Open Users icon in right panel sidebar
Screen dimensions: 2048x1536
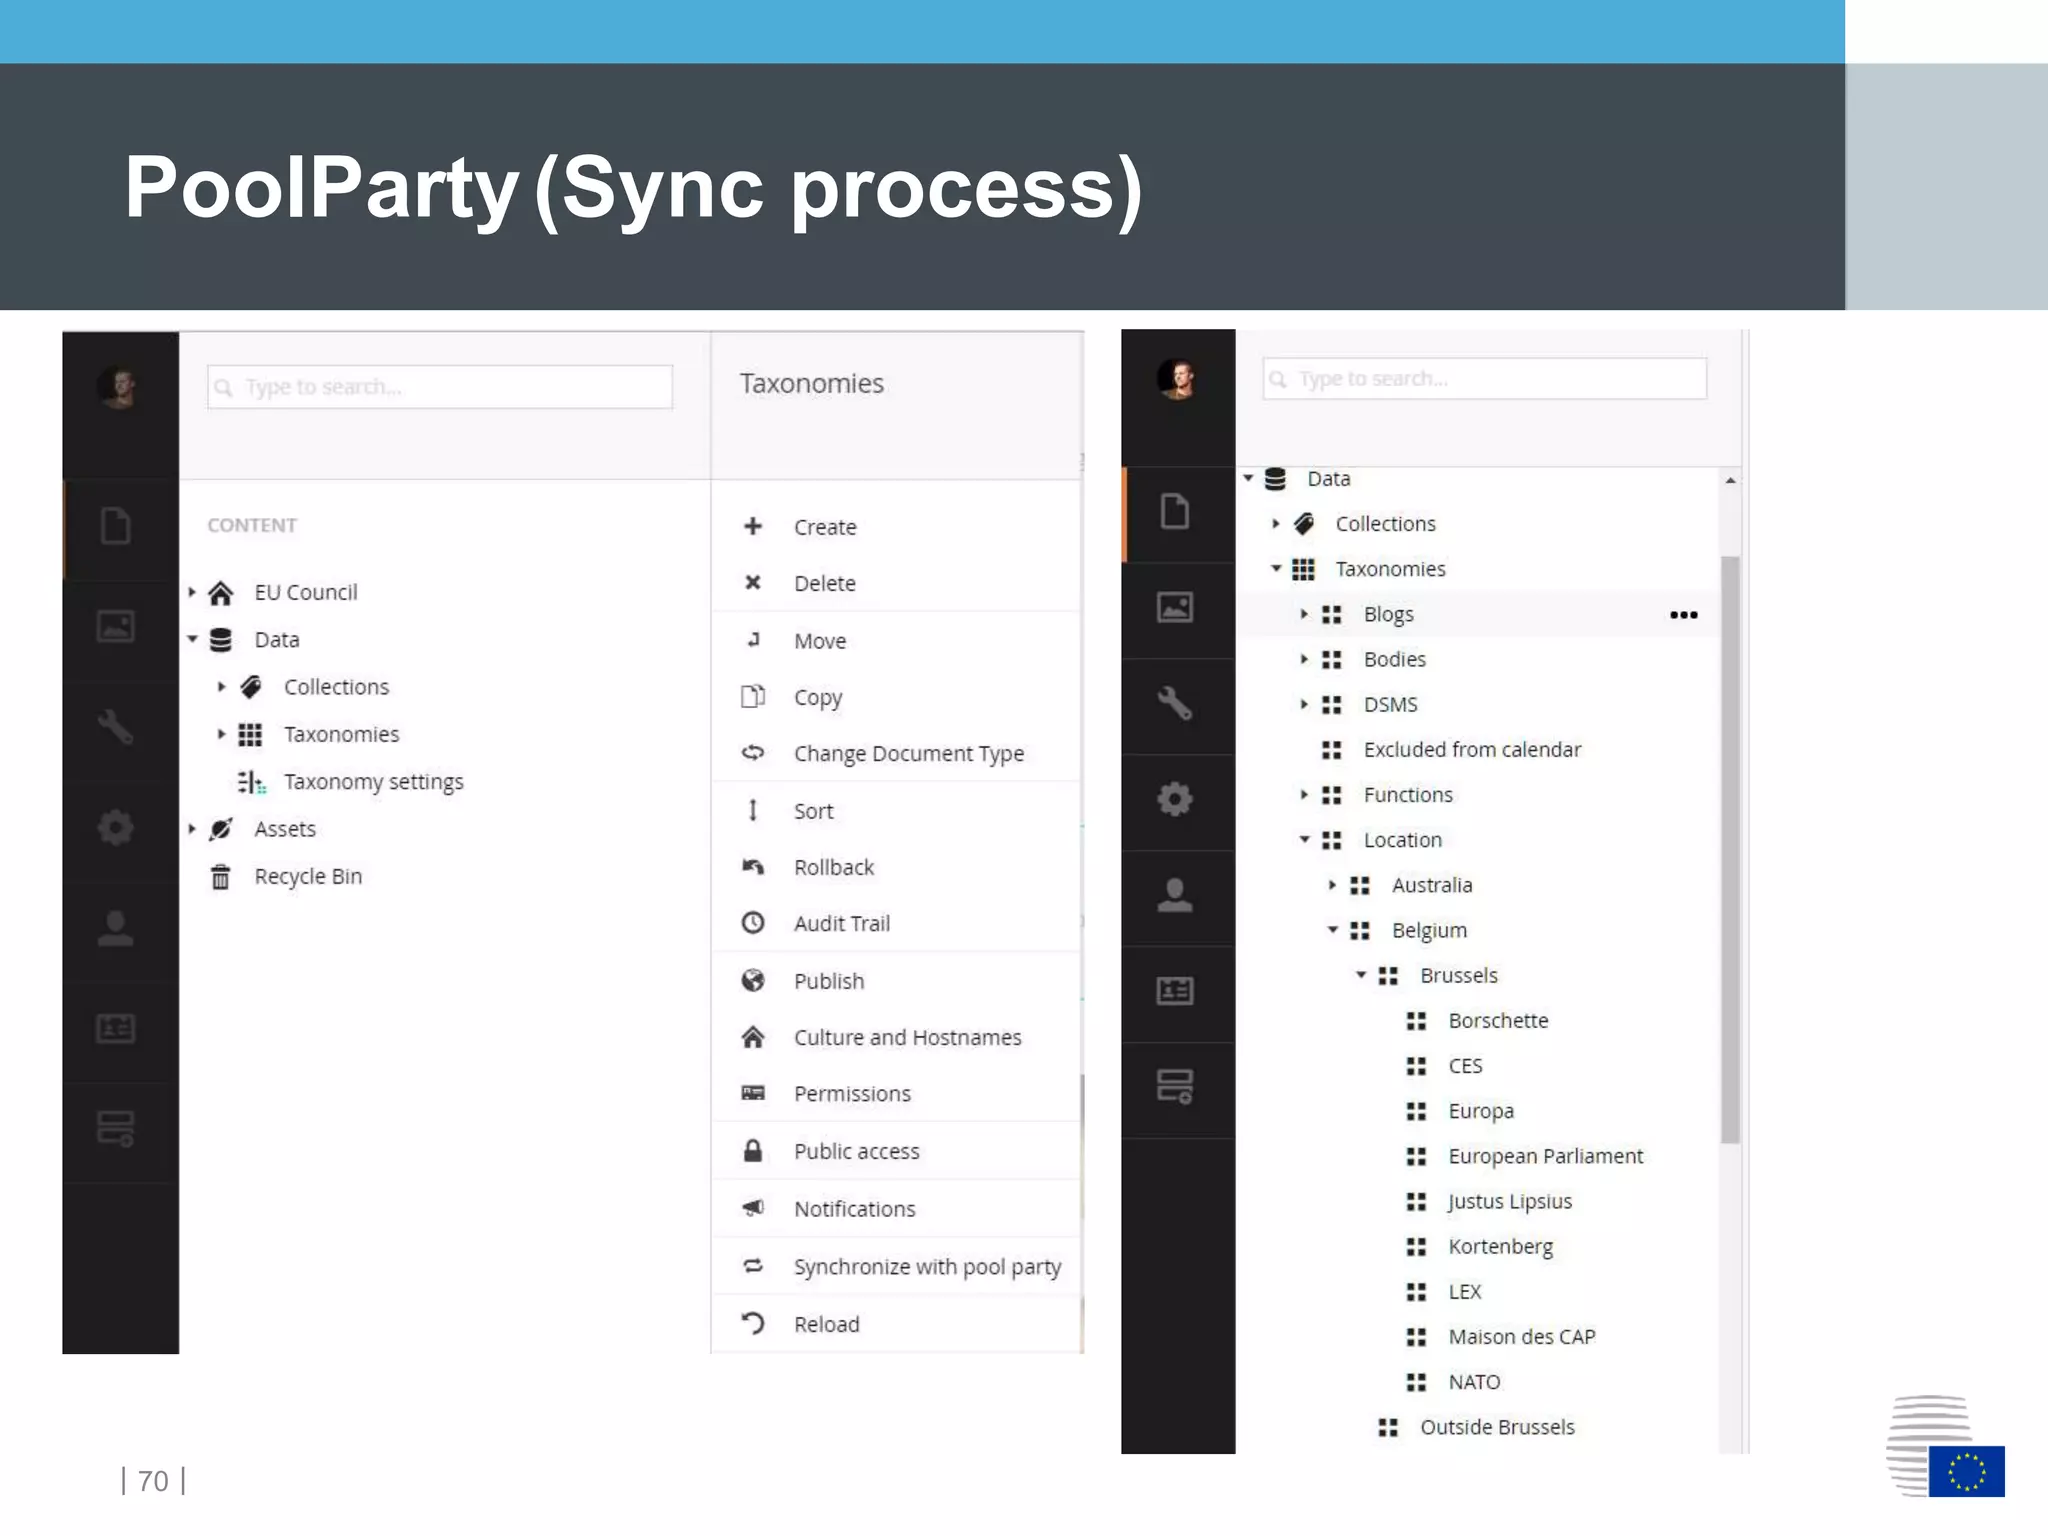(x=1175, y=895)
